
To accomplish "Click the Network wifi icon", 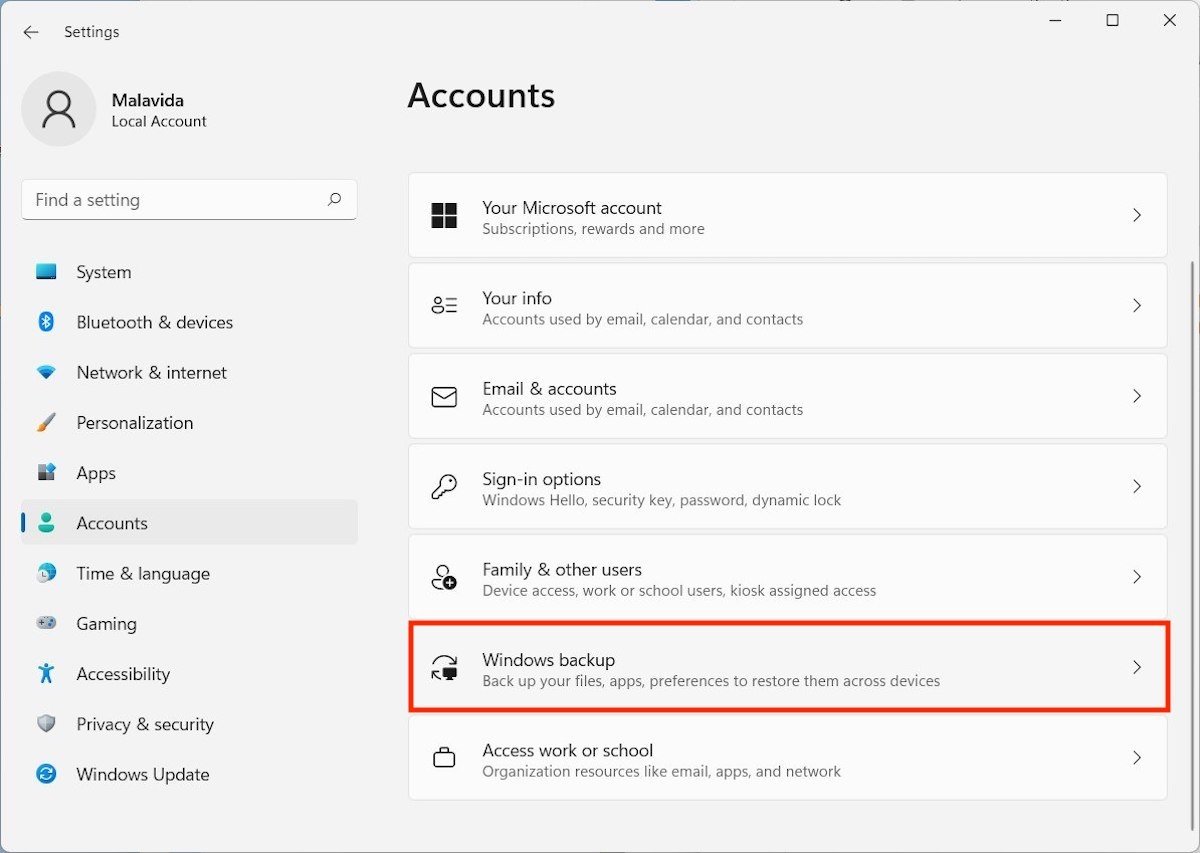I will point(46,372).
